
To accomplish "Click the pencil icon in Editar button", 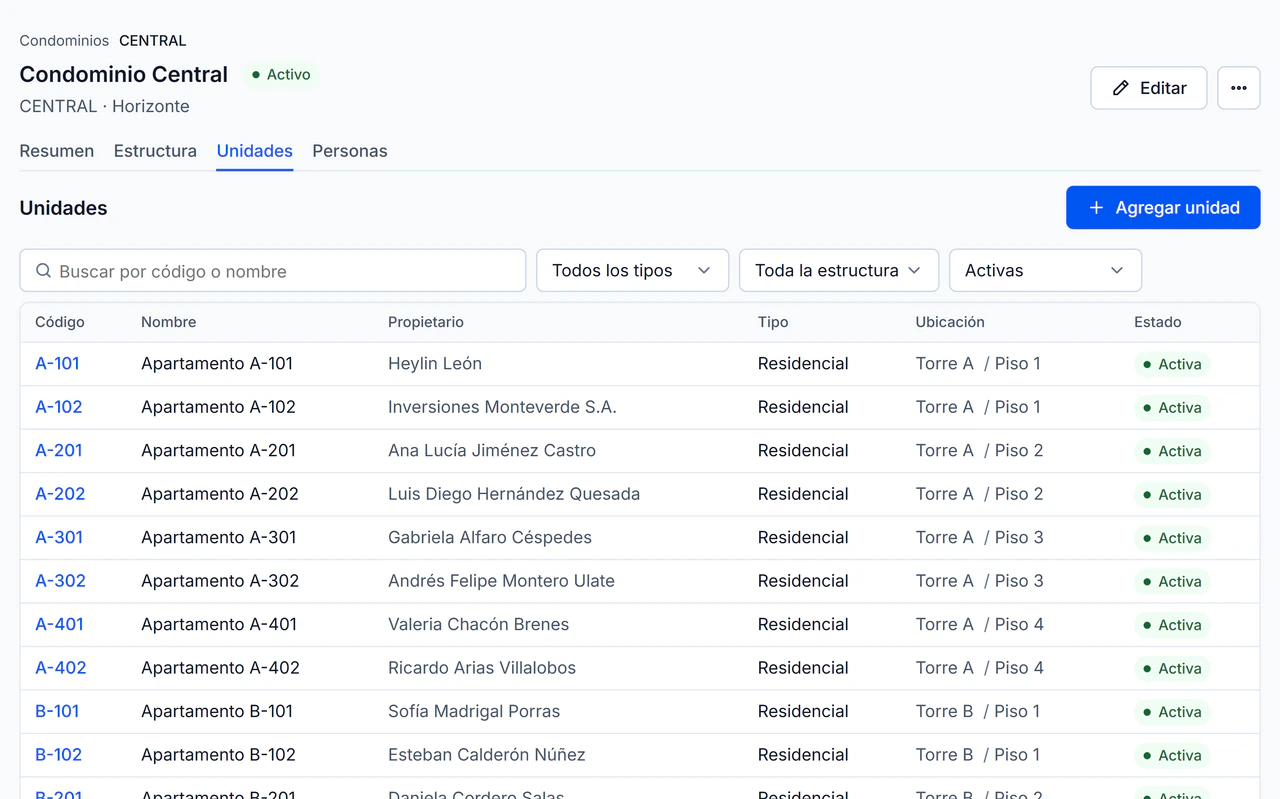I will click(x=1121, y=88).
